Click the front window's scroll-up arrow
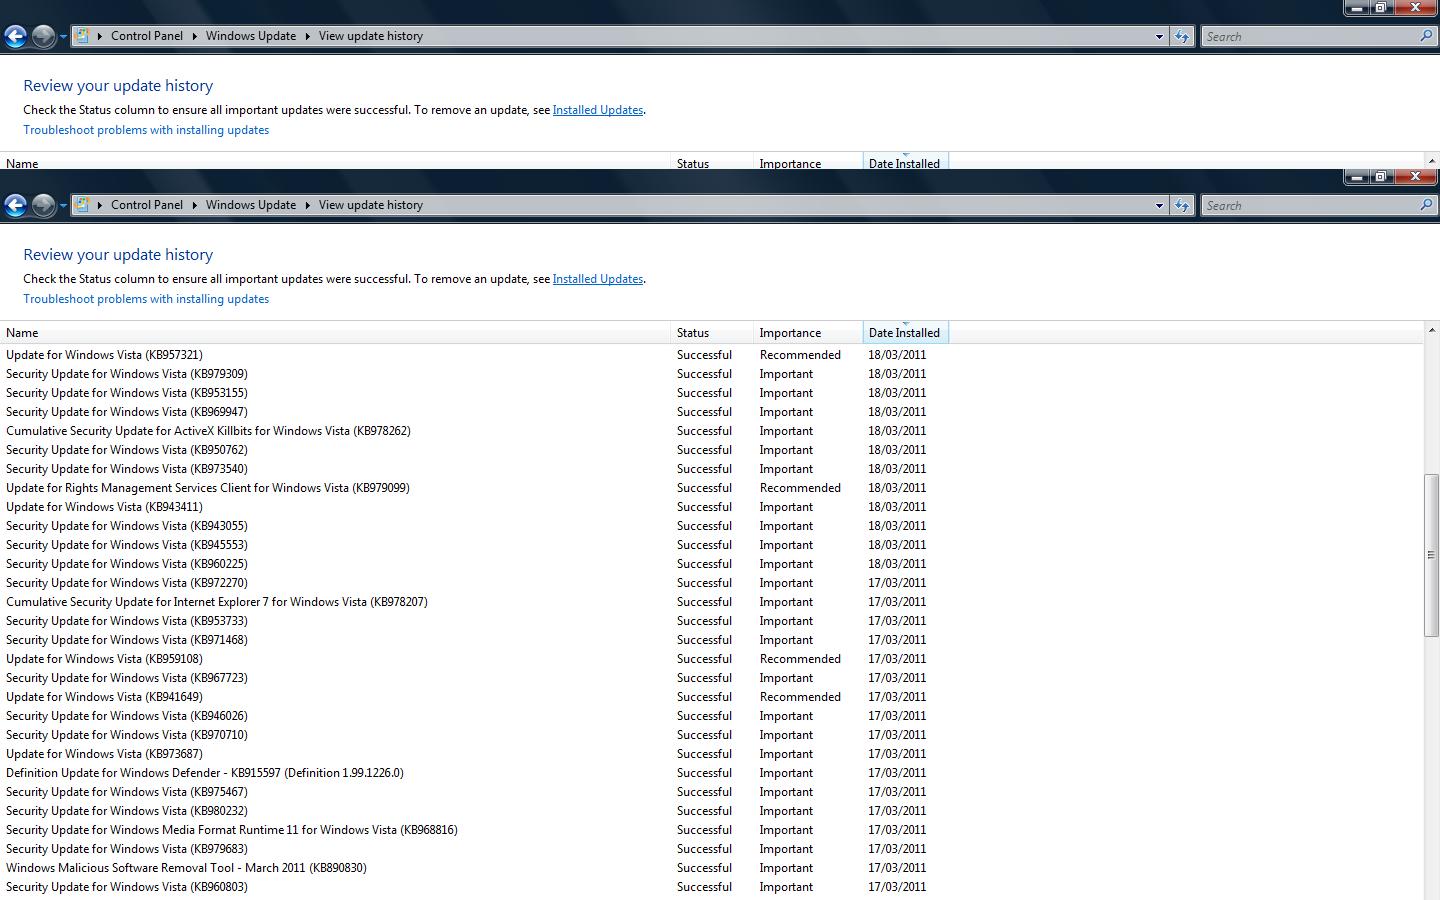The height and width of the screenshot is (900, 1440). pyautogui.click(x=1431, y=330)
